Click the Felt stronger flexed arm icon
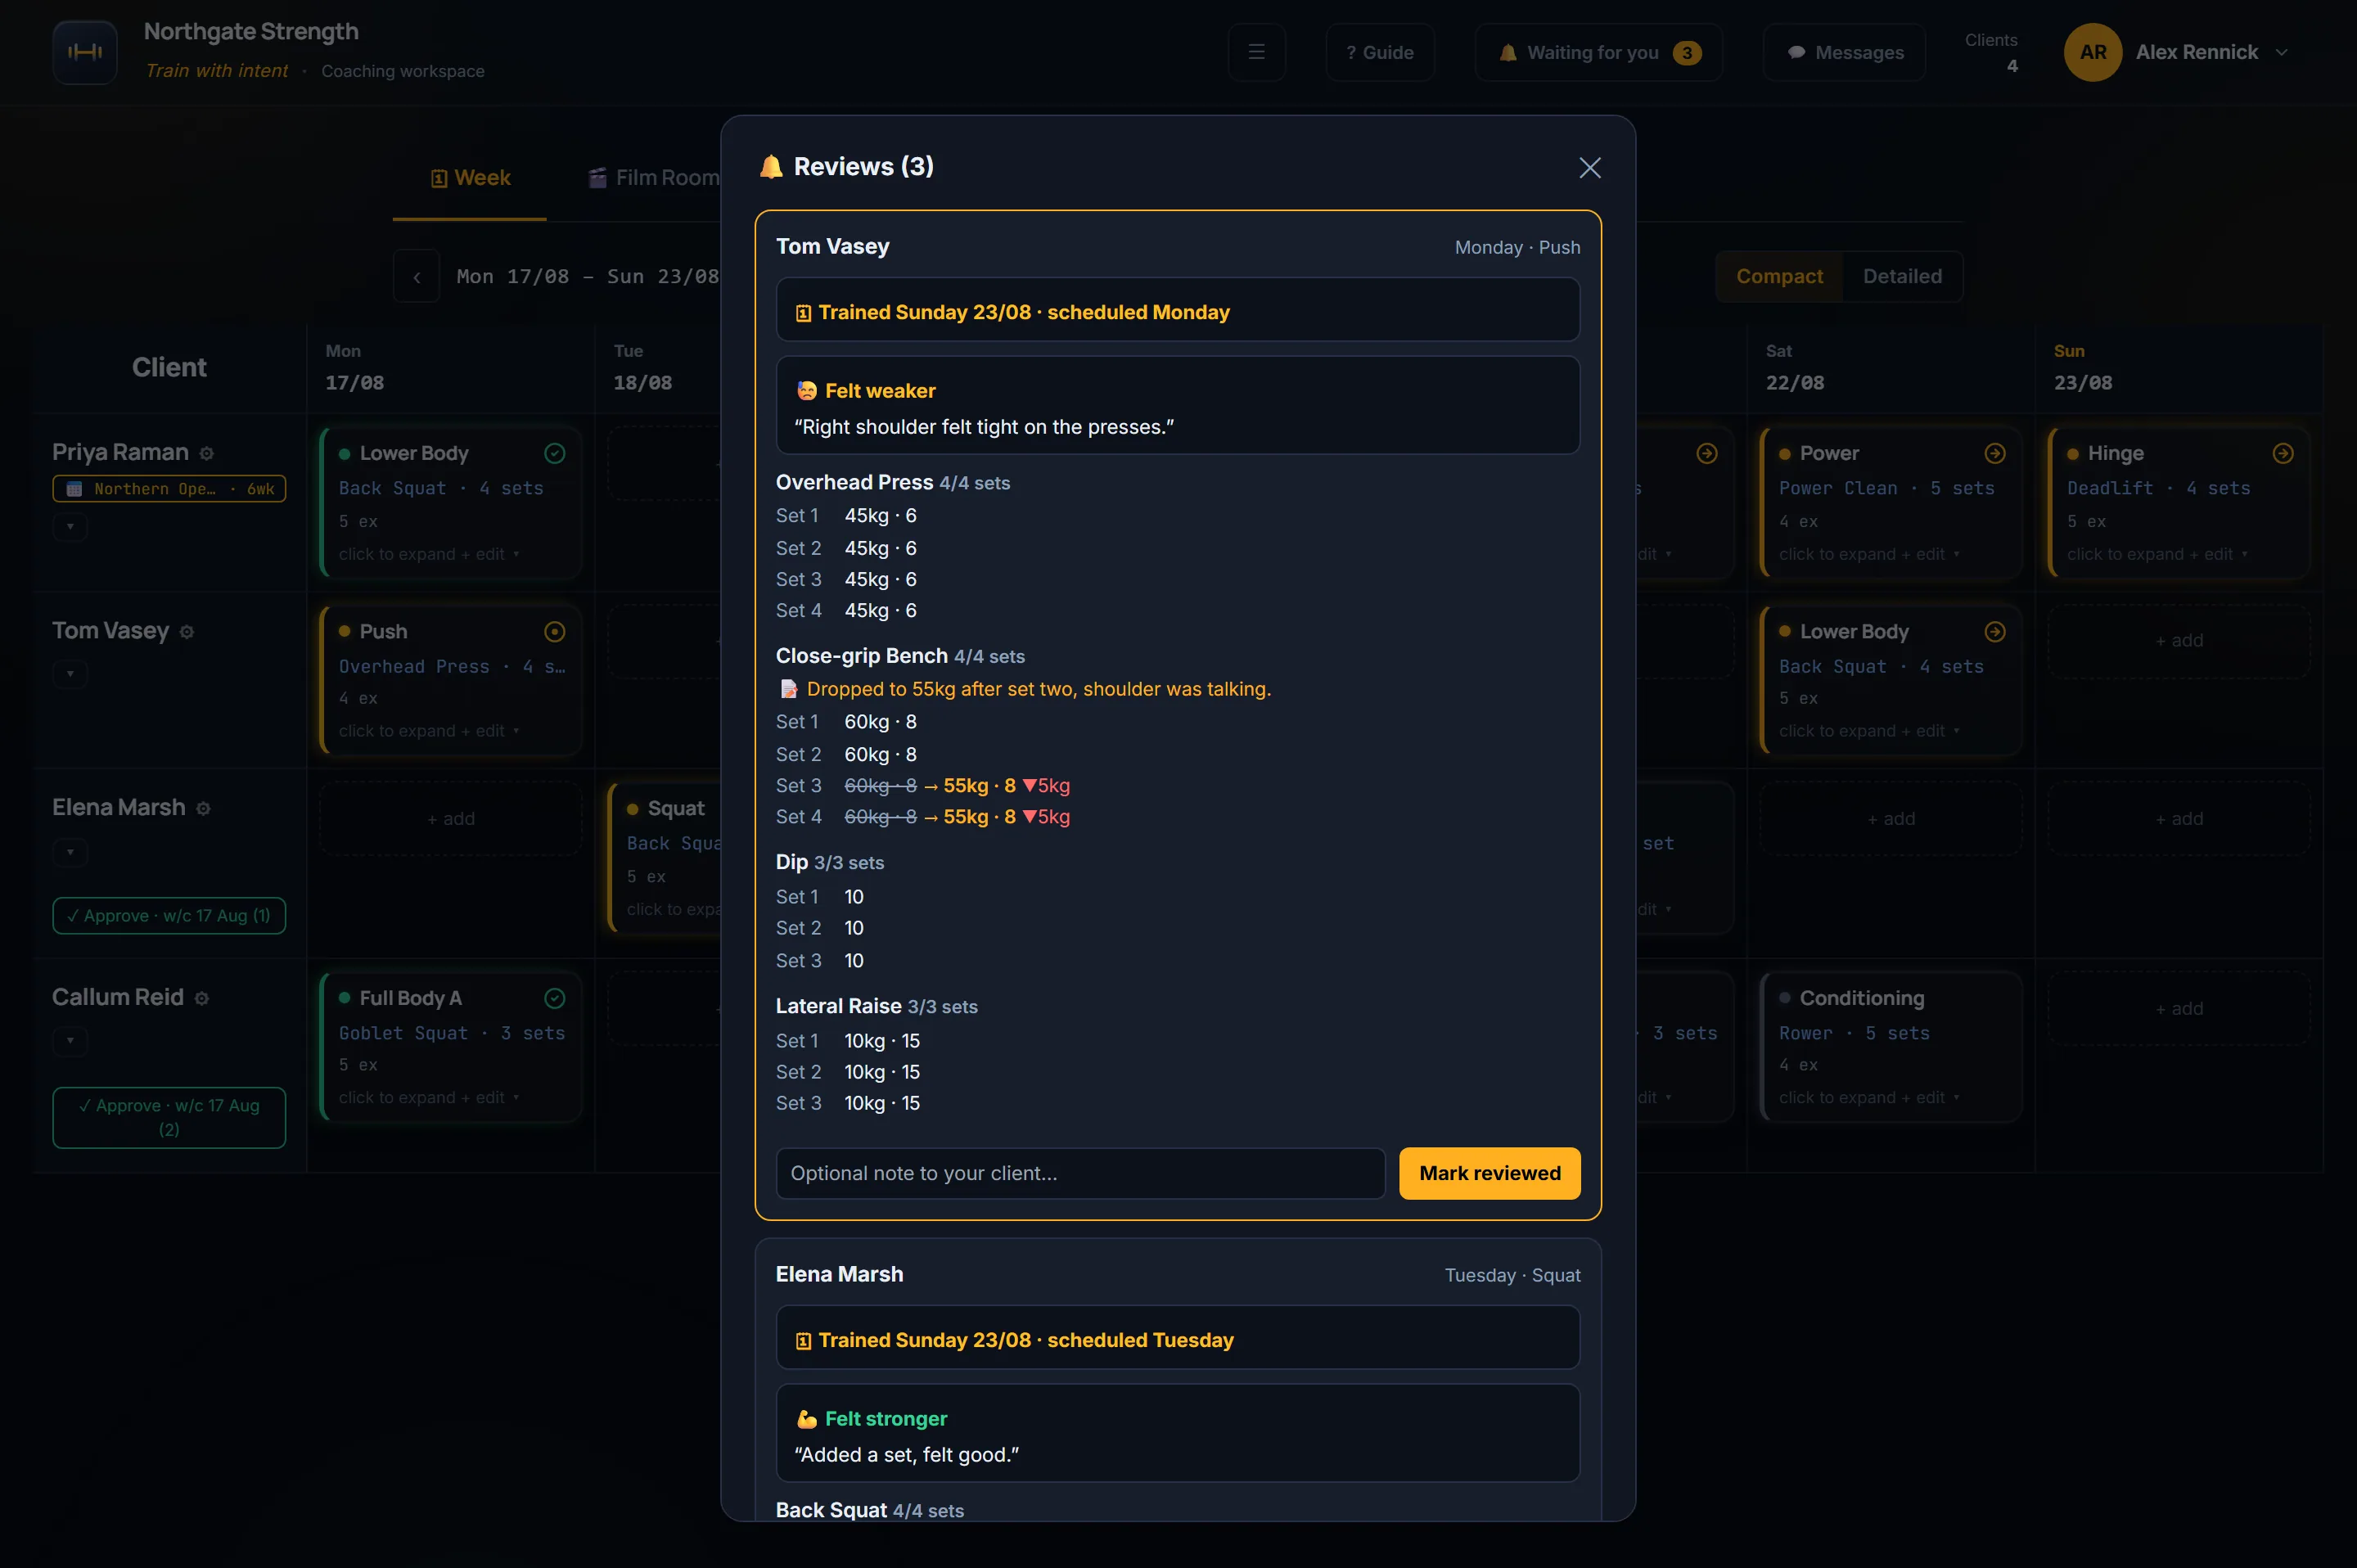2357x1568 pixels. pos(806,1419)
